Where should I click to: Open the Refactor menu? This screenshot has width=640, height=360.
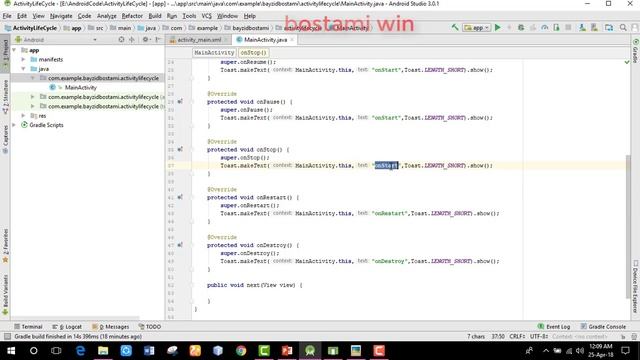(x=132, y=16)
